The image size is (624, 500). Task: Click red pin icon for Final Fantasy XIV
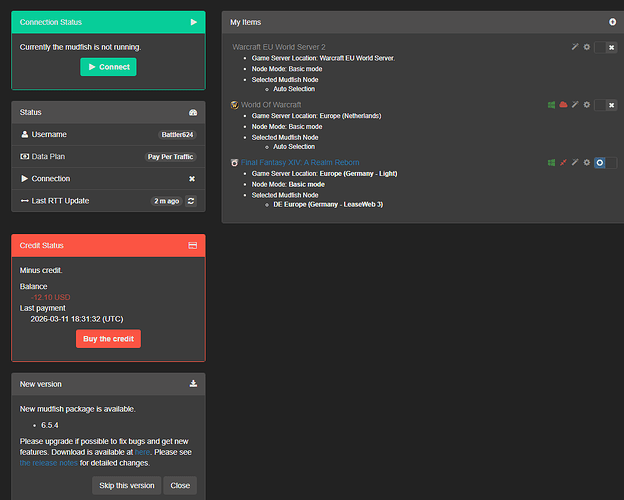click(x=563, y=162)
